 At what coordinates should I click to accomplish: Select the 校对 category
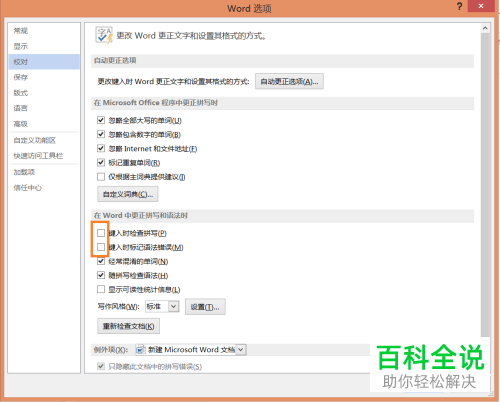(44, 62)
